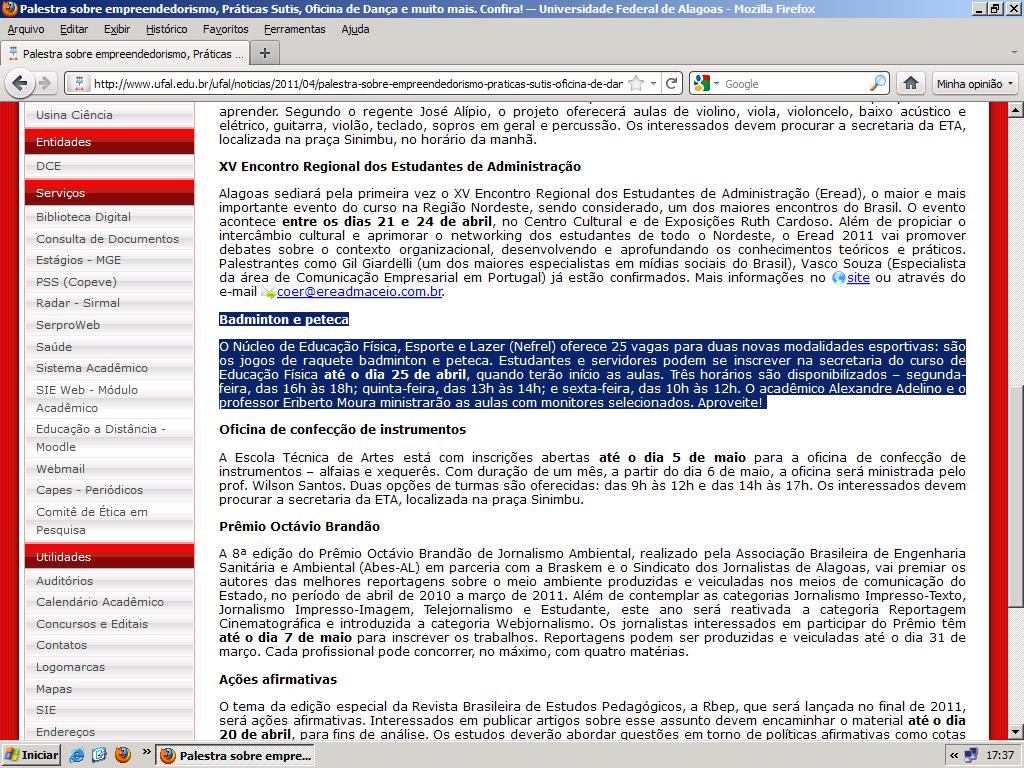Open the Ajuda menu
This screenshot has width=1024, height=768.
click(355, 29)
